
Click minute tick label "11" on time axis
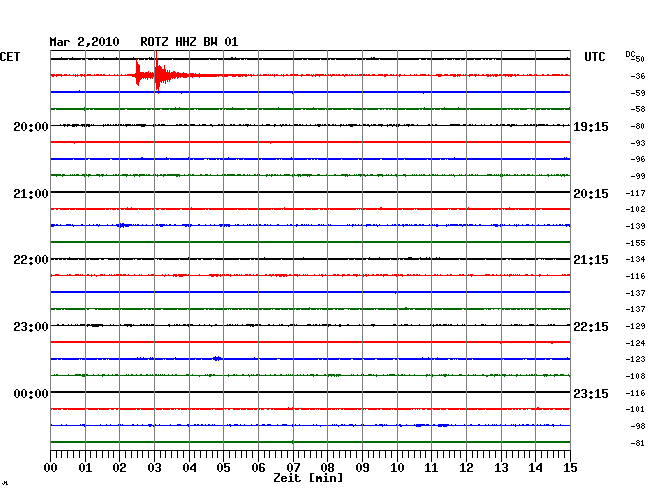431,468
